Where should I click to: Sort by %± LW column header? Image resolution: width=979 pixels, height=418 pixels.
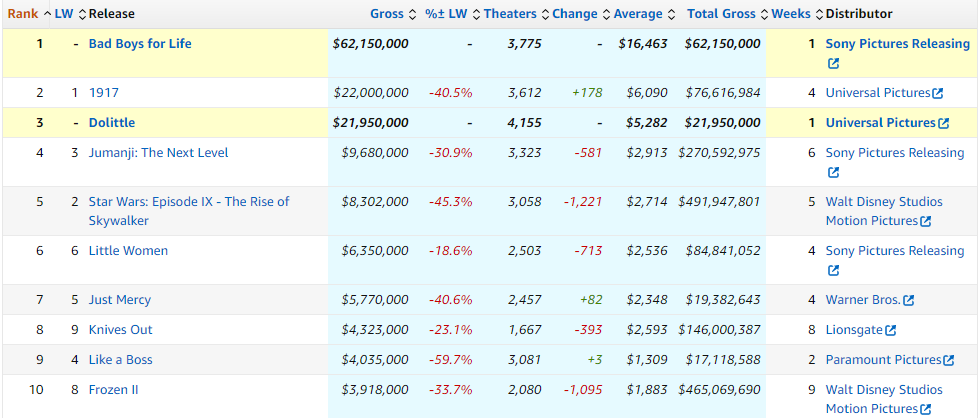pos(445,14)
